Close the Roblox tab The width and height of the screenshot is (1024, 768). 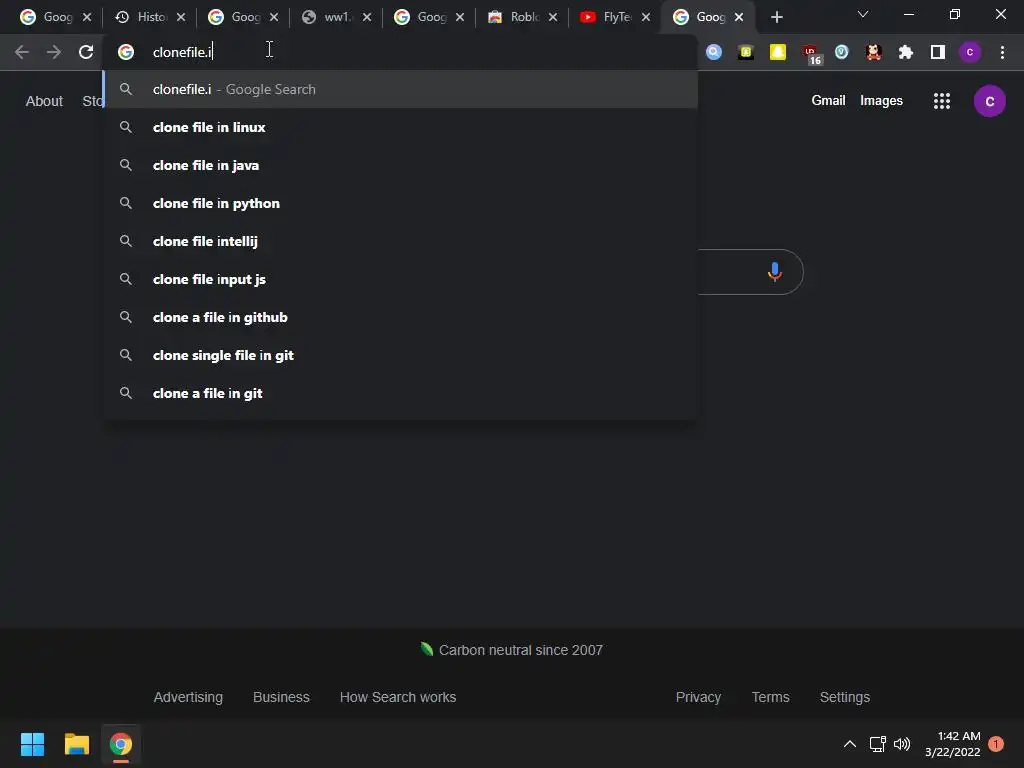(553, 17)
